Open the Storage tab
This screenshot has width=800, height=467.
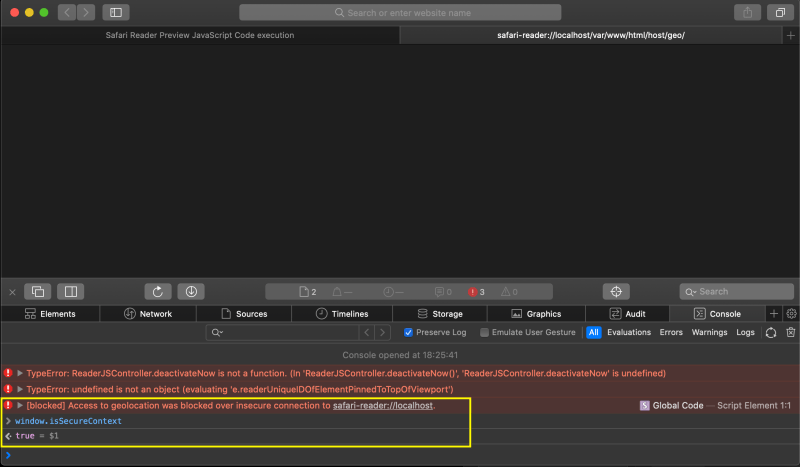[x=440, y=314]
